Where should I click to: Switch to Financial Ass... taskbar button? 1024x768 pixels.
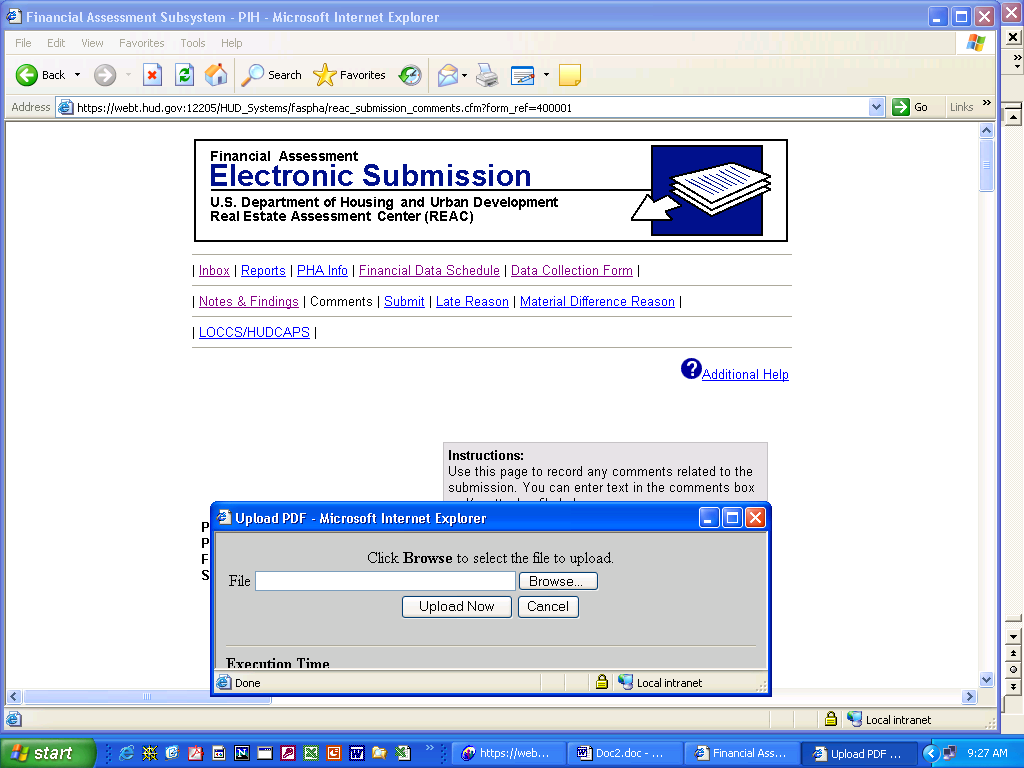click(741, 754)
